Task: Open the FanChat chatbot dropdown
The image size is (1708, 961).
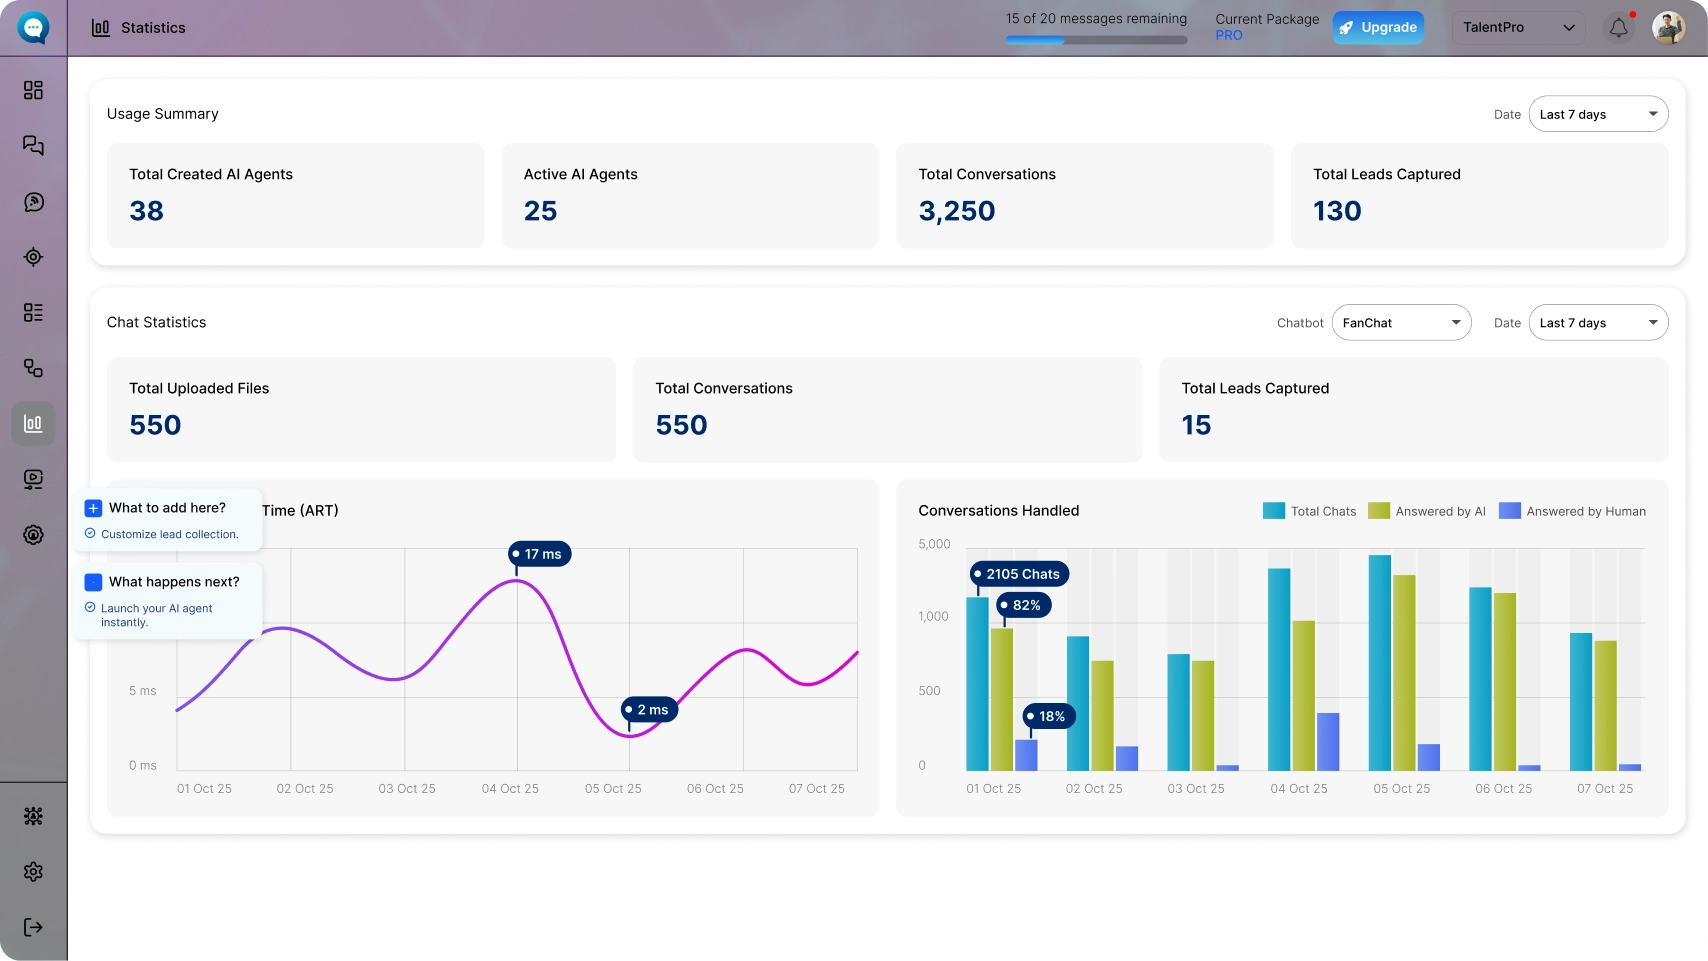Action: coord(1401,322)
